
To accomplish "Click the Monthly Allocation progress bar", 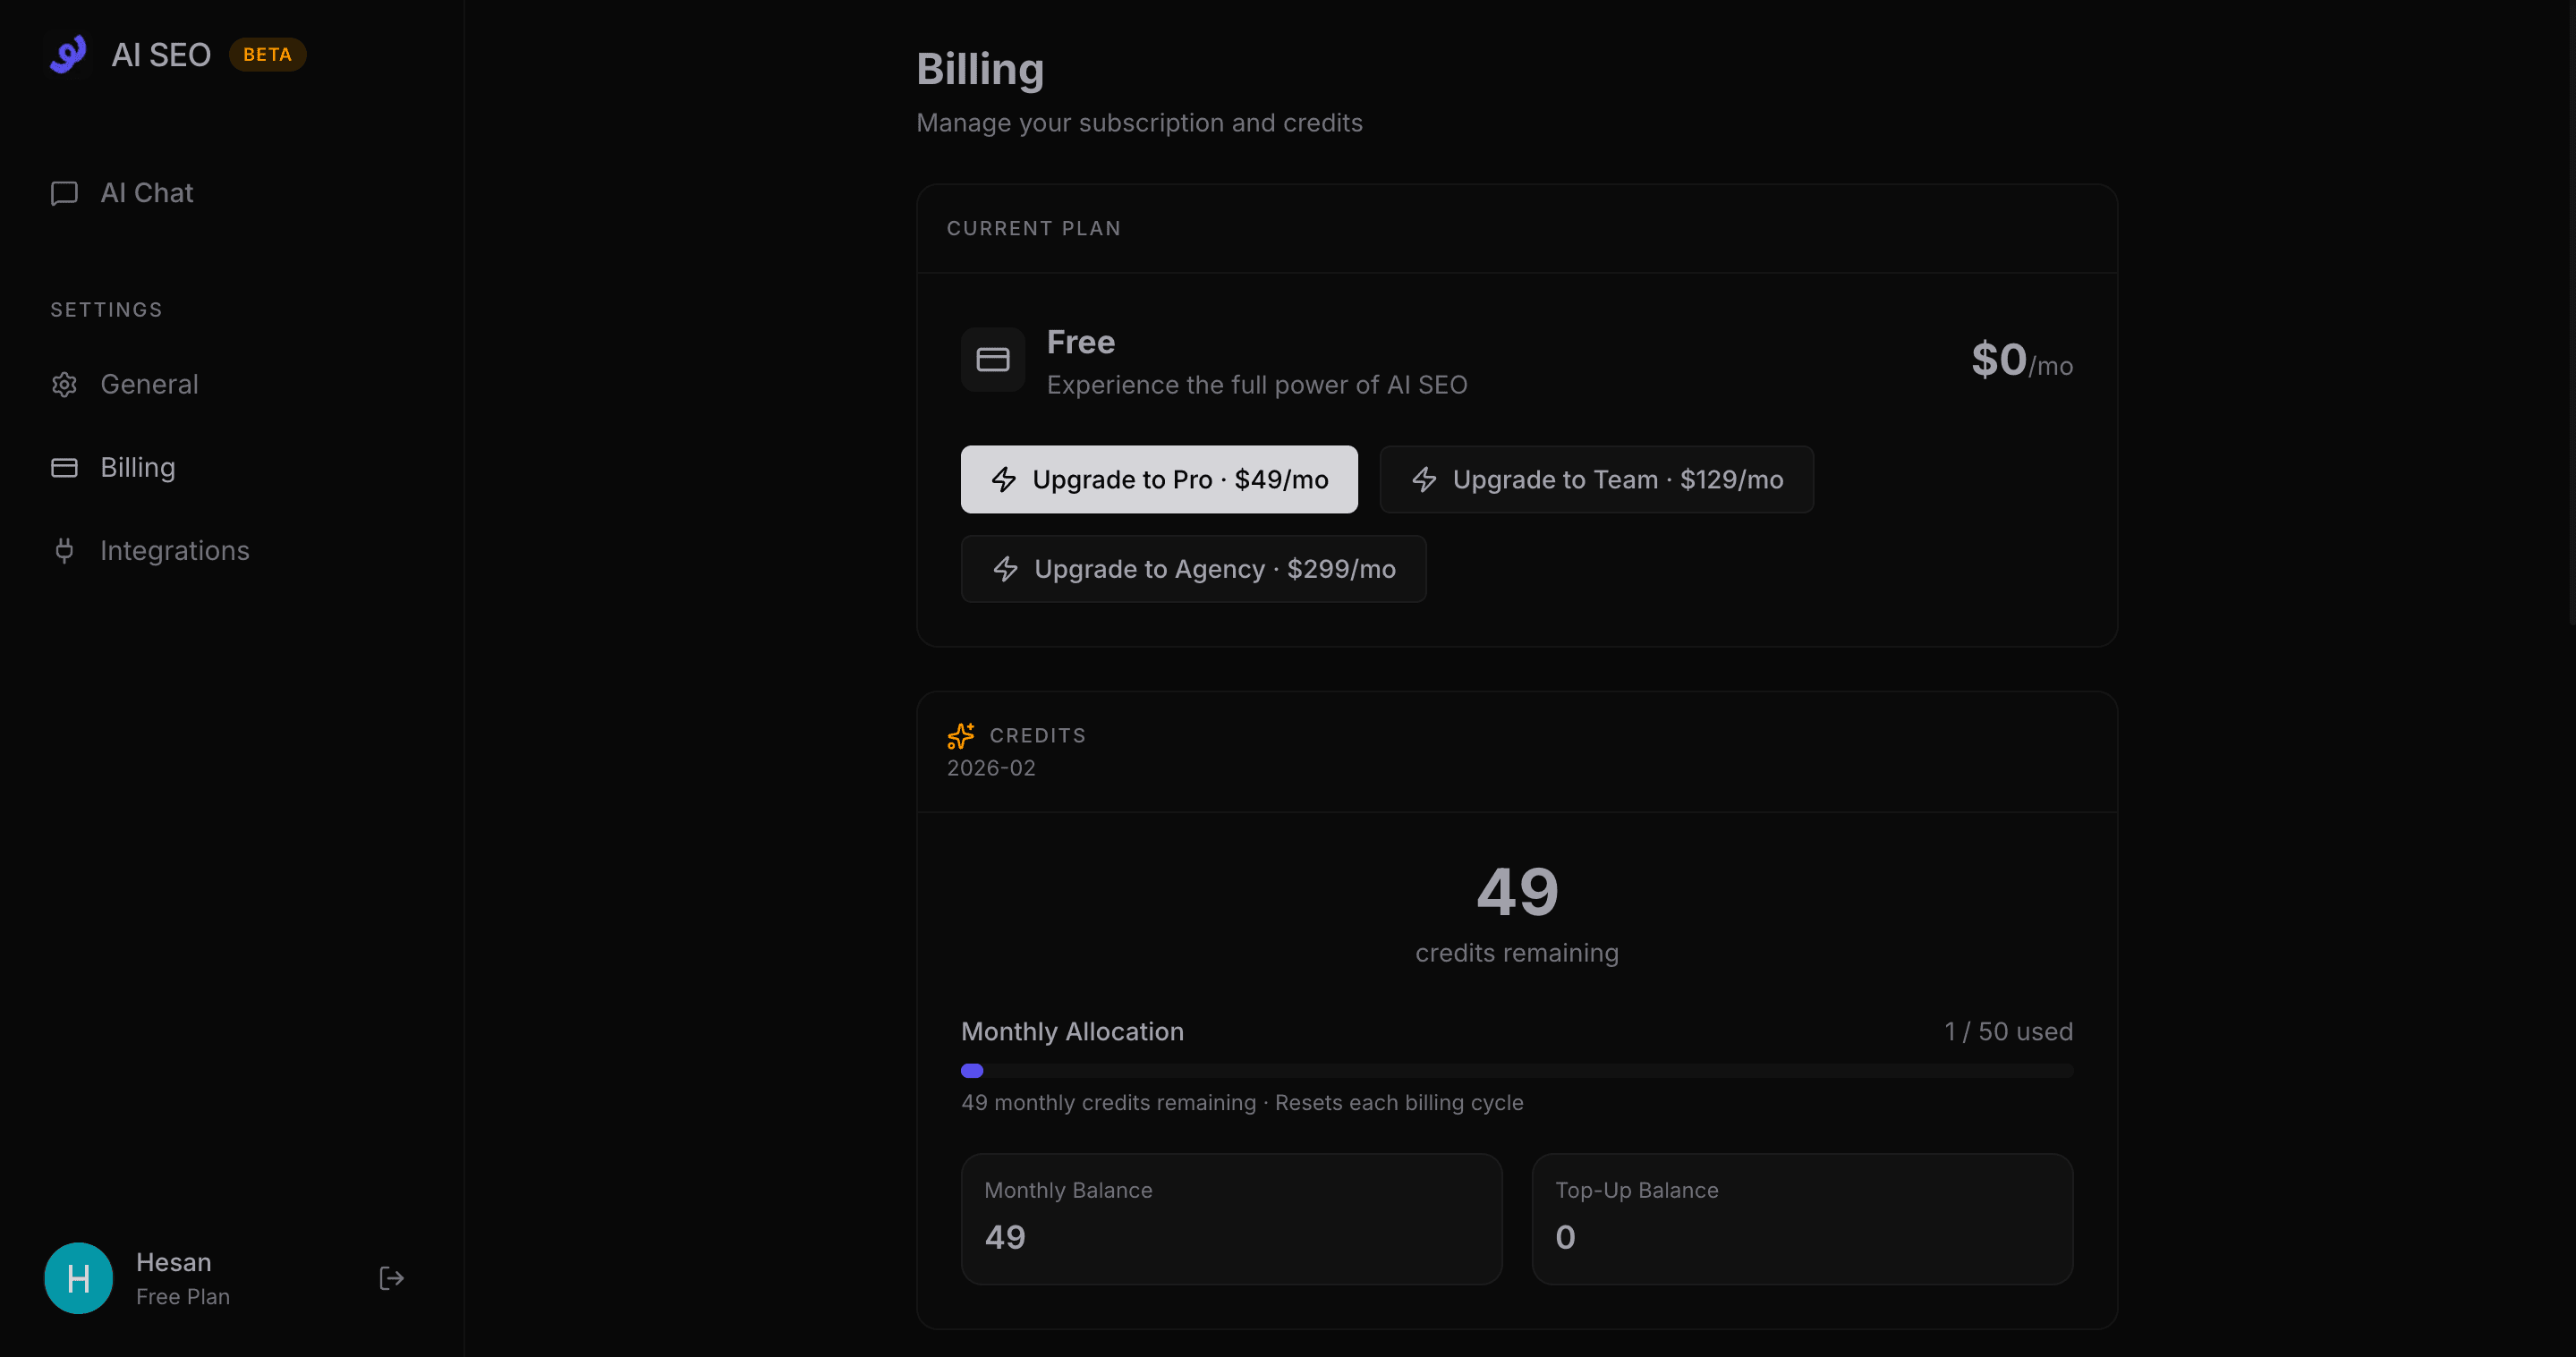I will pos(1516,1070).
